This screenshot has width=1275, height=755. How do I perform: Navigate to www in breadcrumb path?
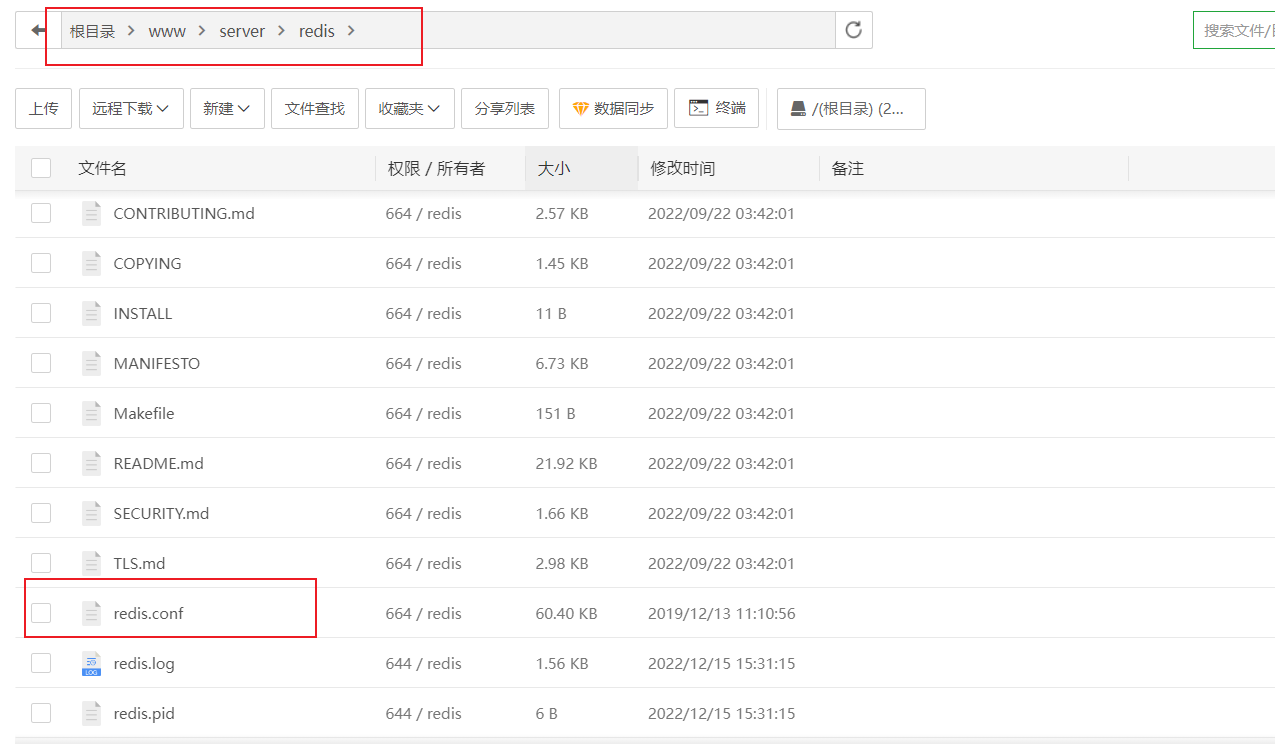(x=167, y=31)
